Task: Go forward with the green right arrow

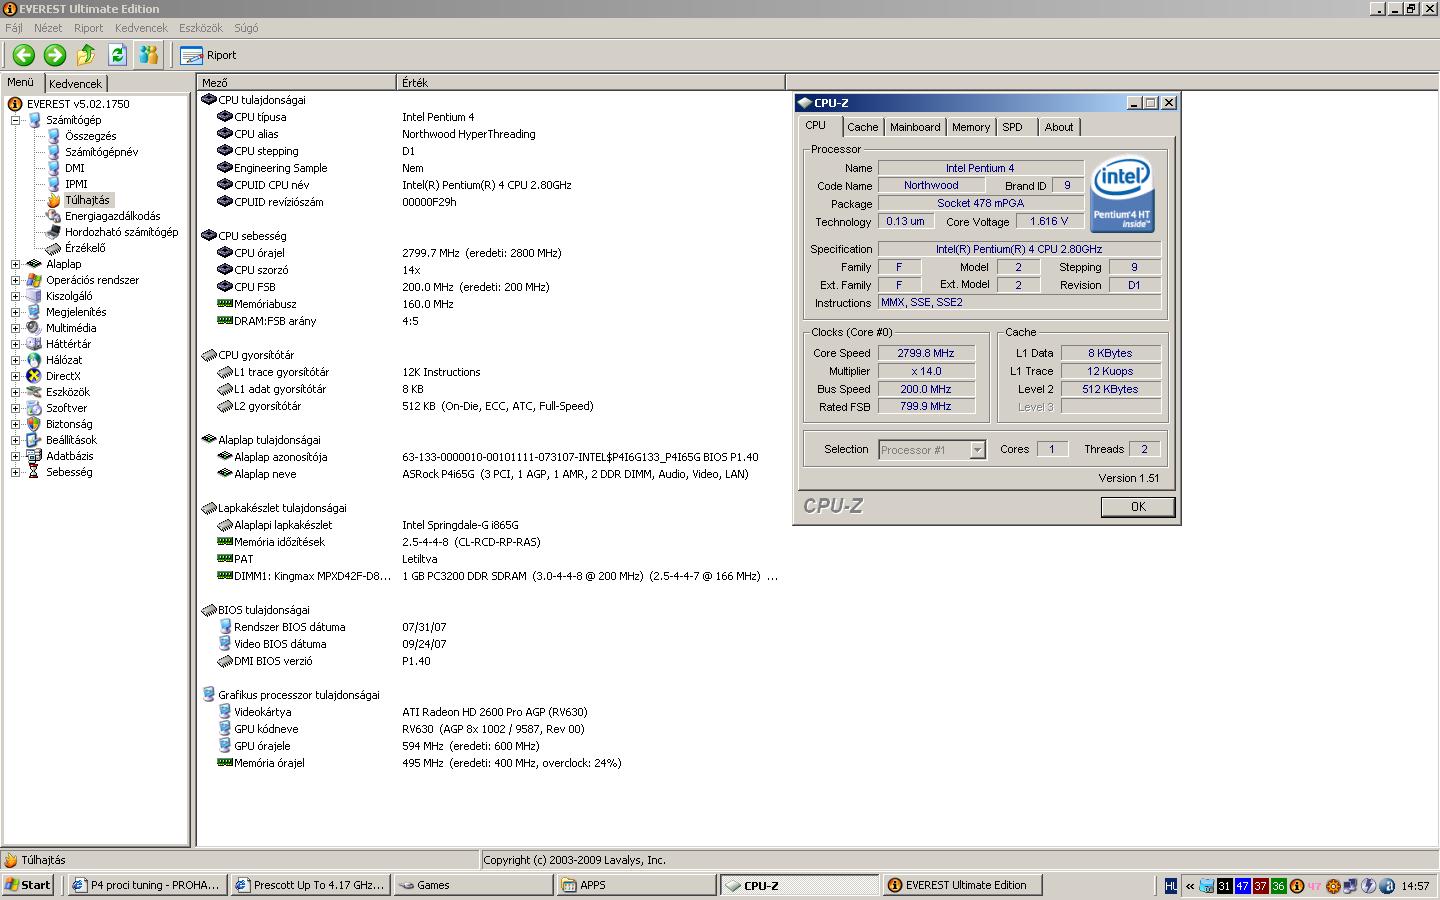Action: pos(55,55)
